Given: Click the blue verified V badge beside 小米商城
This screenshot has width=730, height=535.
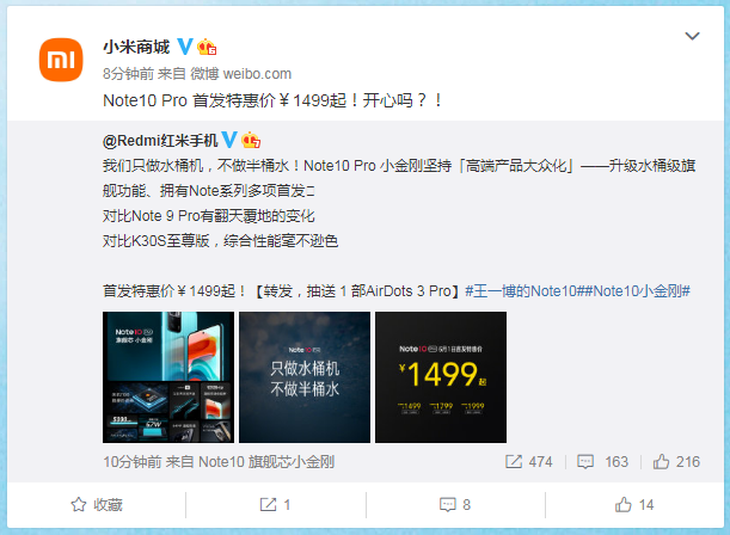Looking at the screenshot, I should [x=185, y=47].
